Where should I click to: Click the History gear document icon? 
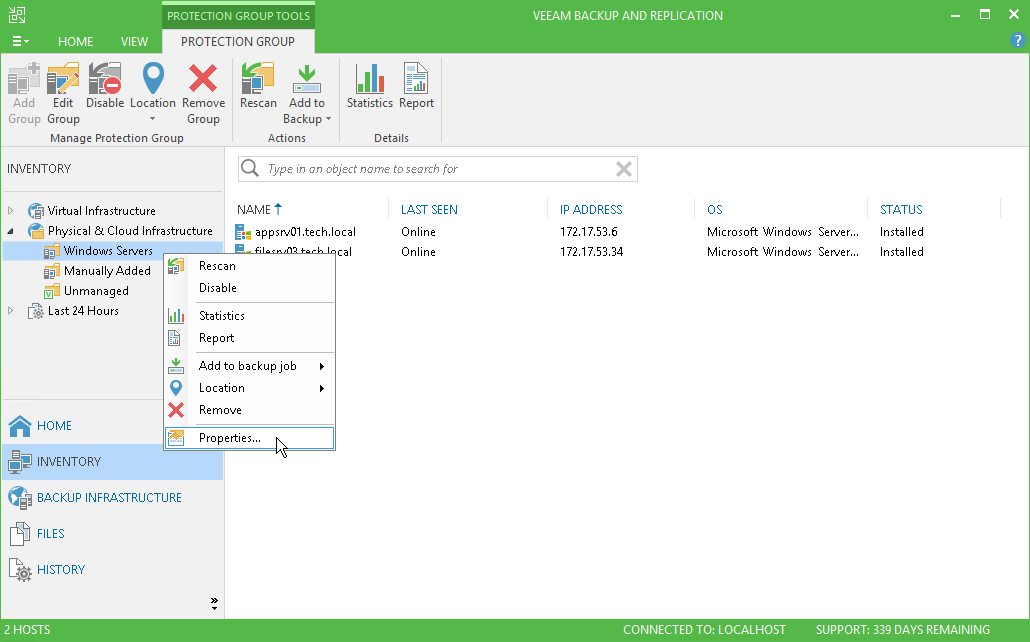(x=20, y=570)
